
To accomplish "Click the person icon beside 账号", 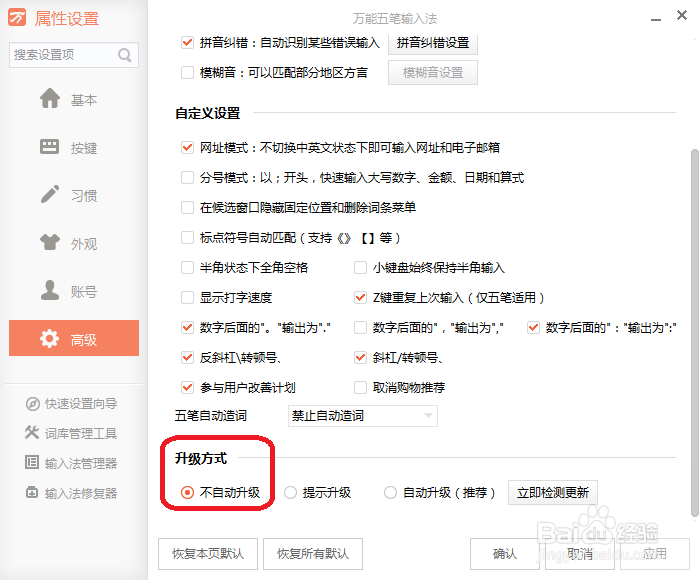I will tap(50, 290).
